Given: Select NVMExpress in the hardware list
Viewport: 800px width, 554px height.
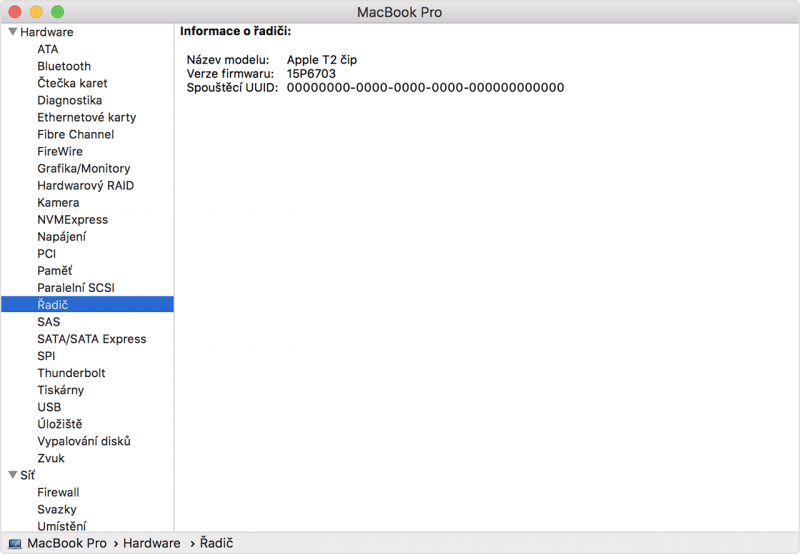Looking at the screenshot, I should tap(72, 219).
